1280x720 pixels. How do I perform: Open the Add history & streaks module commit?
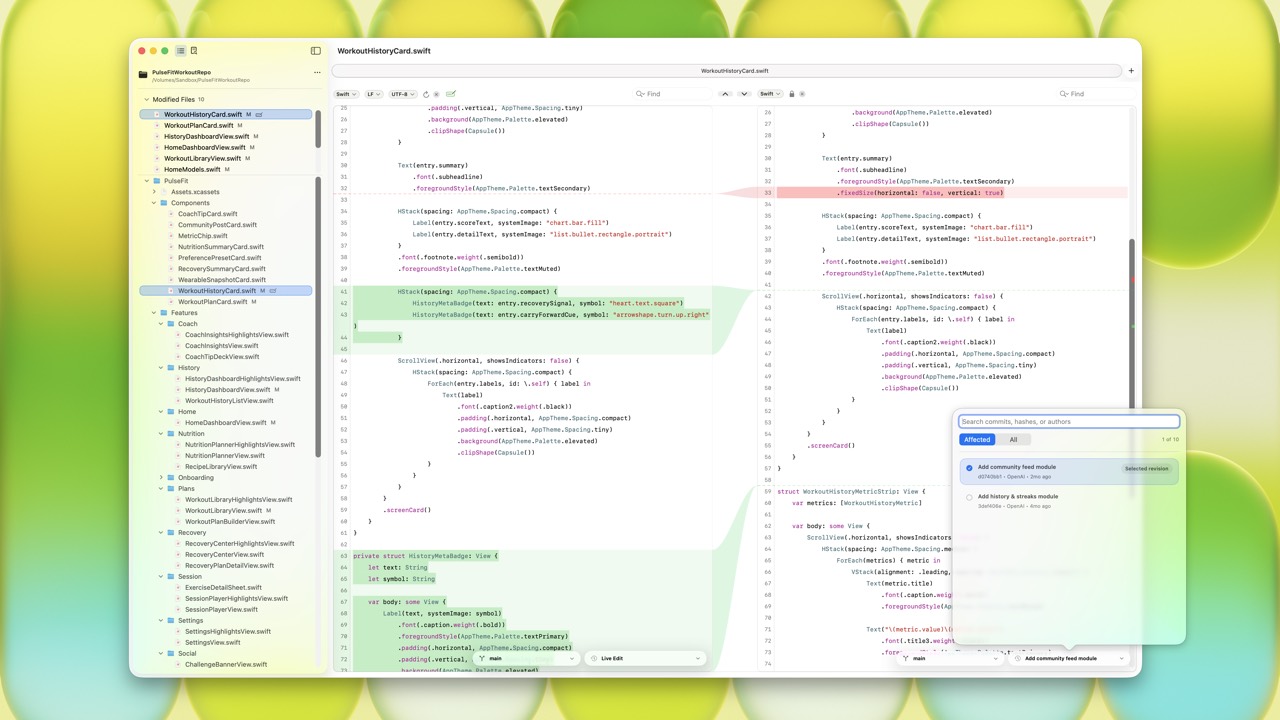pyautogui.click(x=1069, y=501)
